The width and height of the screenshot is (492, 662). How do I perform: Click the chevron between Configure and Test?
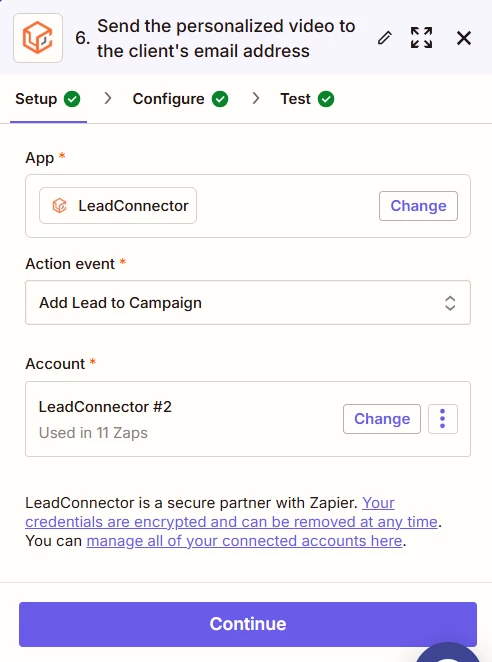(256, 99)
